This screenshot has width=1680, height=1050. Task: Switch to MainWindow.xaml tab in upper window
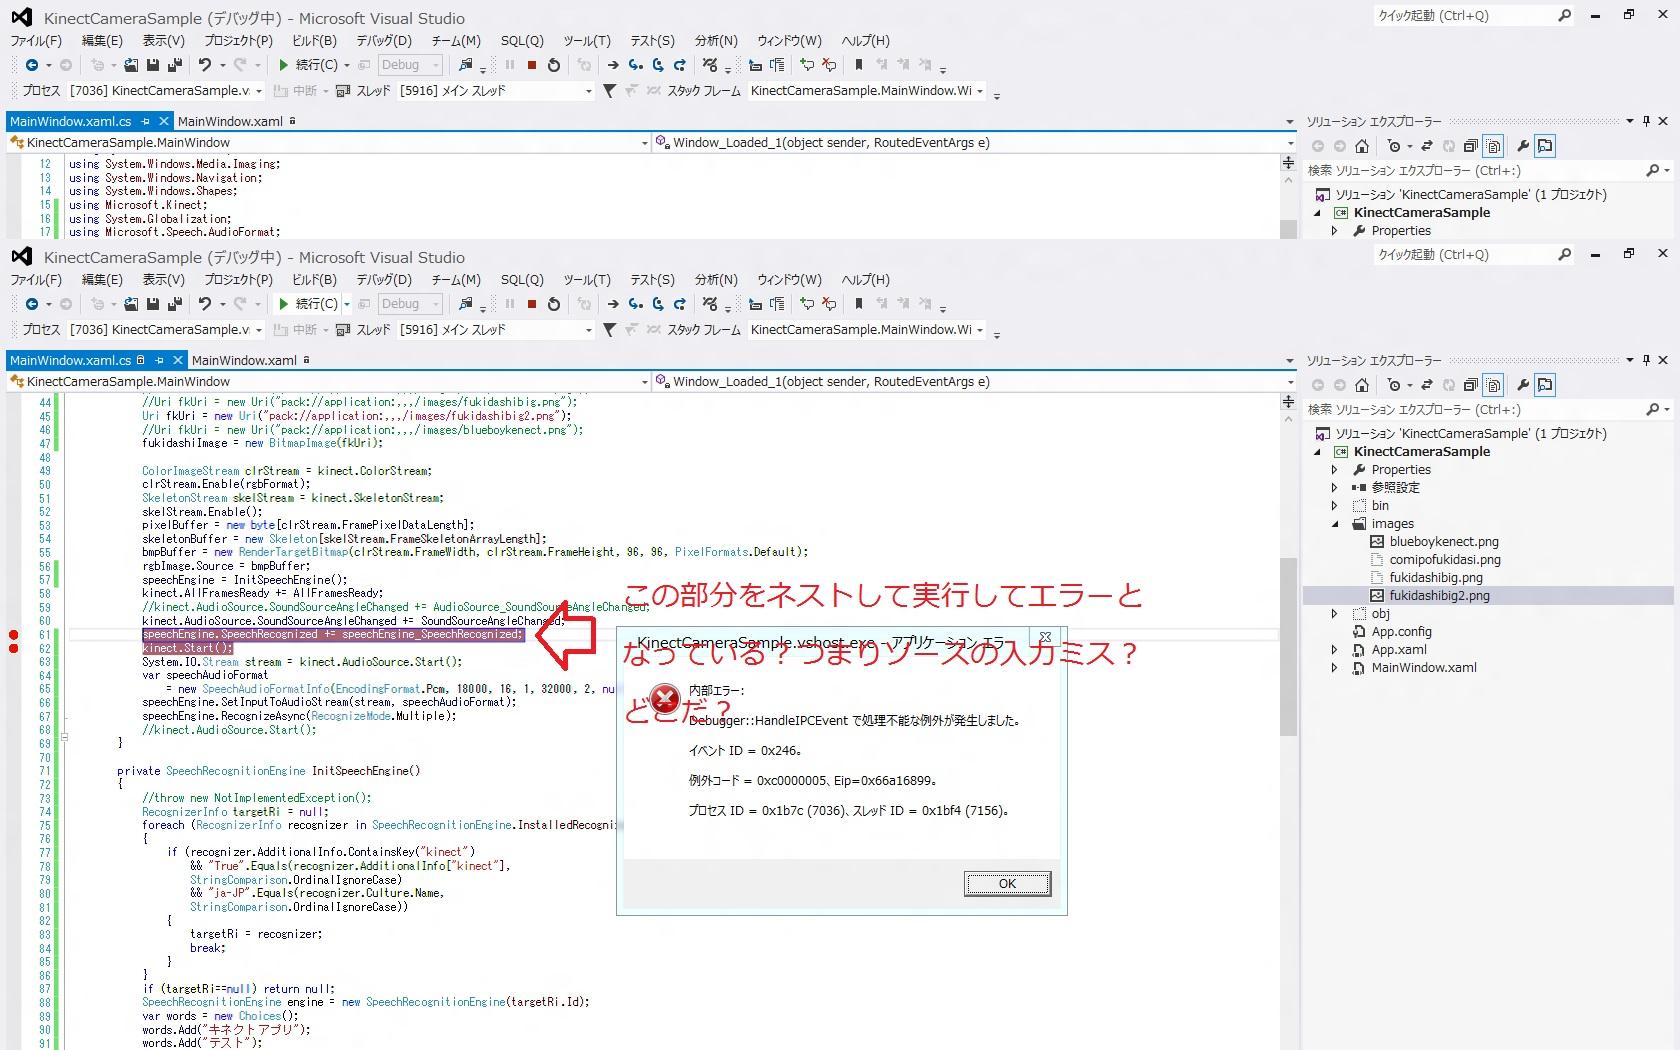tap(230, 121)
